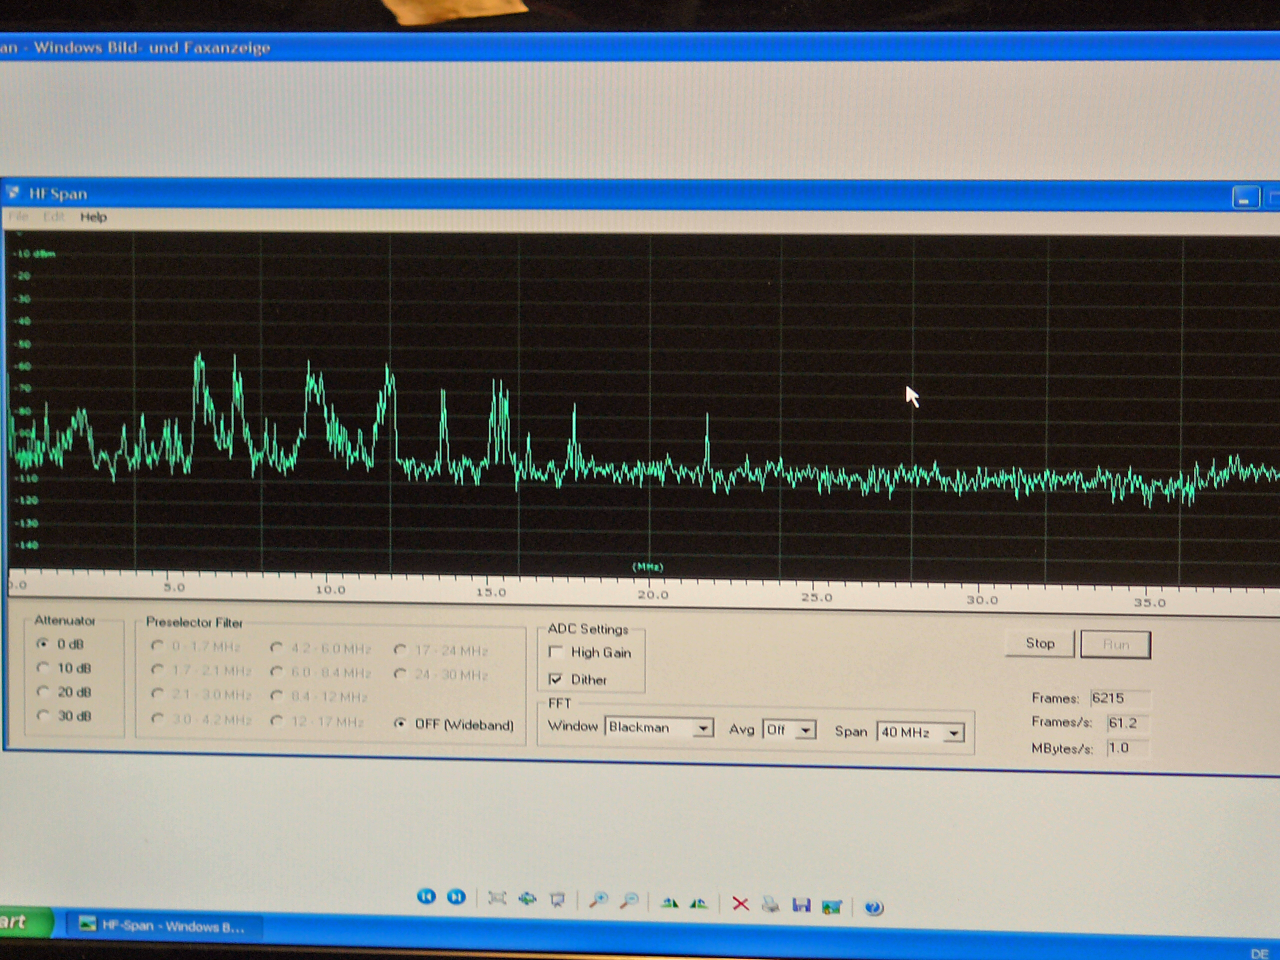Select the 30 dB attenuator option
This screenshot has width=1280, height=960.
(x=43, y=716)
